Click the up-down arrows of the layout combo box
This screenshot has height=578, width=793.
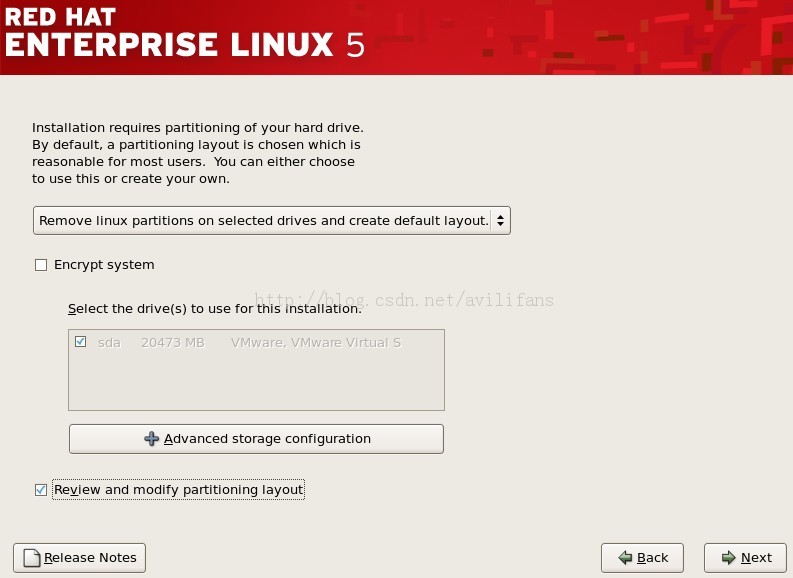click(x=501, y=220)
